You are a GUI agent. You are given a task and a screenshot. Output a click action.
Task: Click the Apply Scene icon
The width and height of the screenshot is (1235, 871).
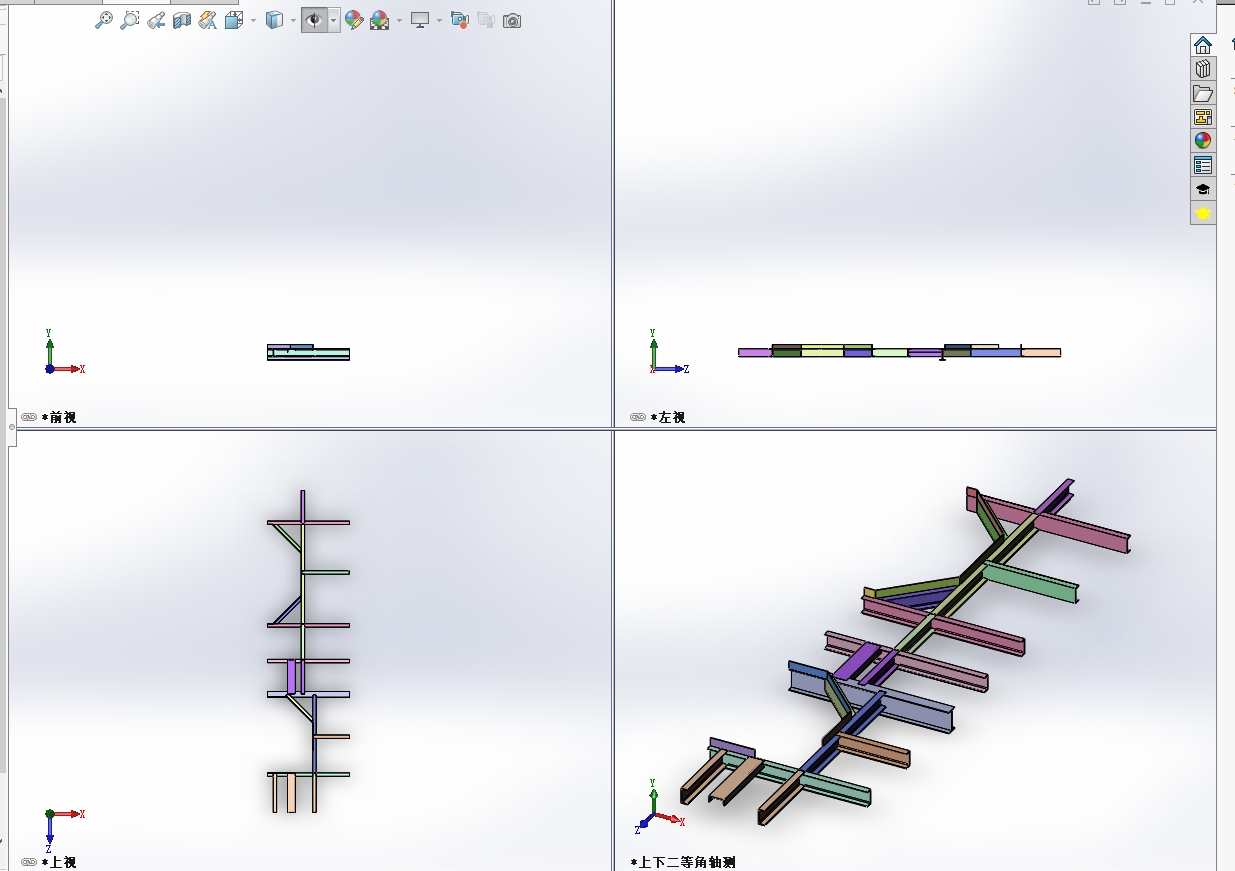(380, 20)
